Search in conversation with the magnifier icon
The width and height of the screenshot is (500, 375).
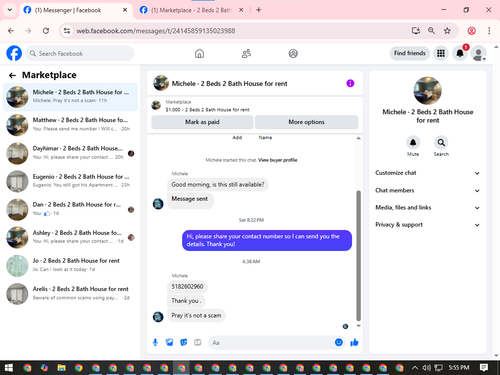coord(441,143)
